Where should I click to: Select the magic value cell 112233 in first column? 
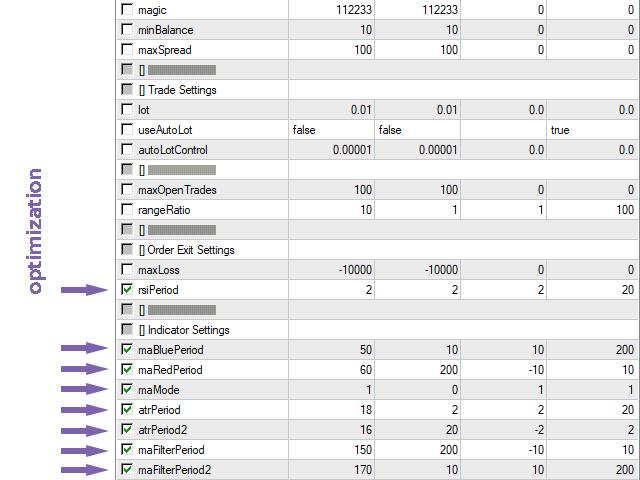(x=331, y=9)
